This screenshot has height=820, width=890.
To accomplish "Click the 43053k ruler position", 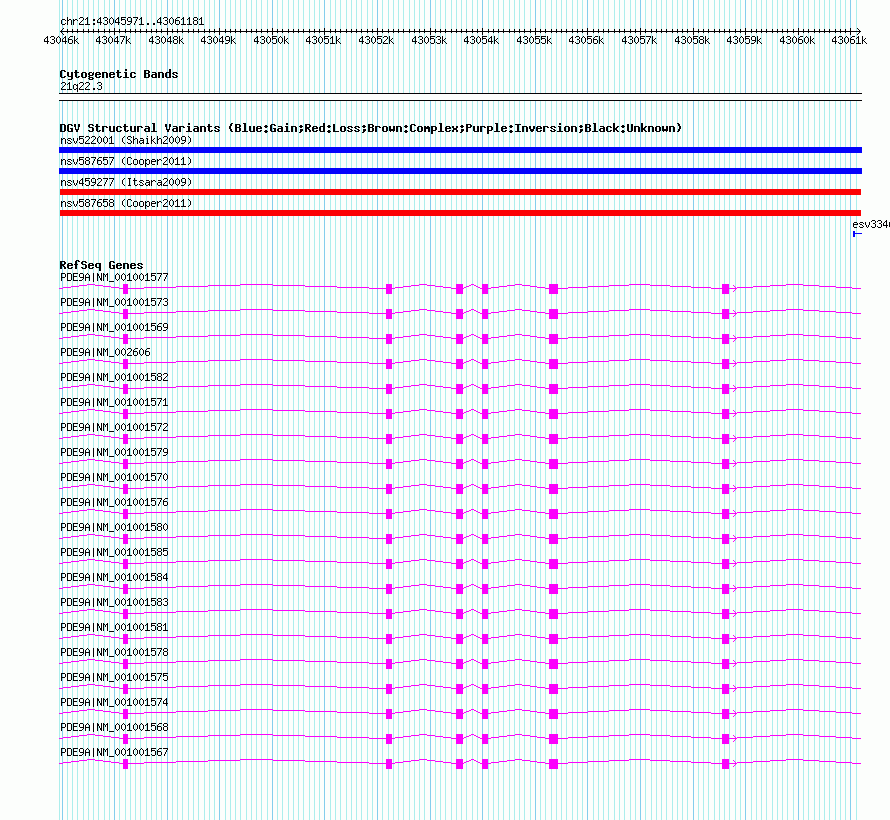I will pyautogui.click(x=429, y=40).
